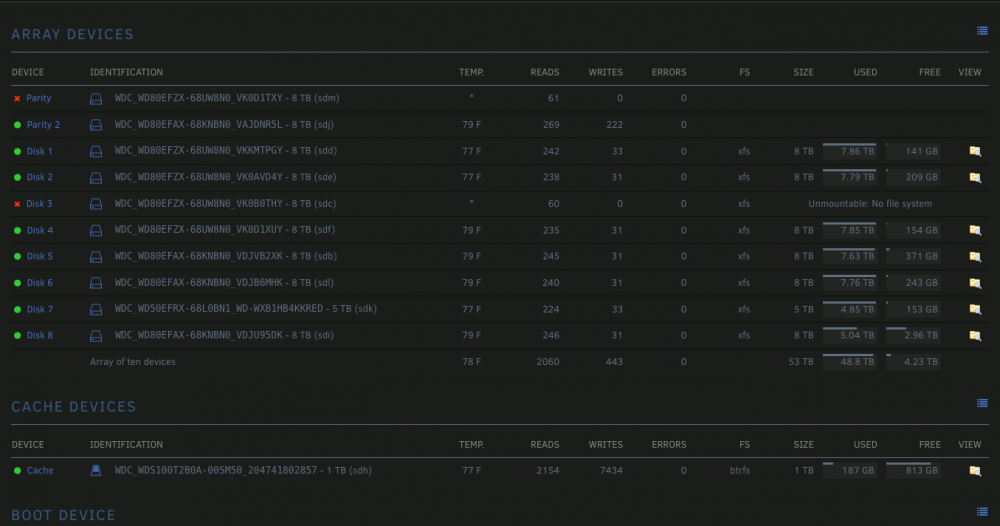
Task: Click the drive icon for Disk 7
Action: (x=96, y=309)
